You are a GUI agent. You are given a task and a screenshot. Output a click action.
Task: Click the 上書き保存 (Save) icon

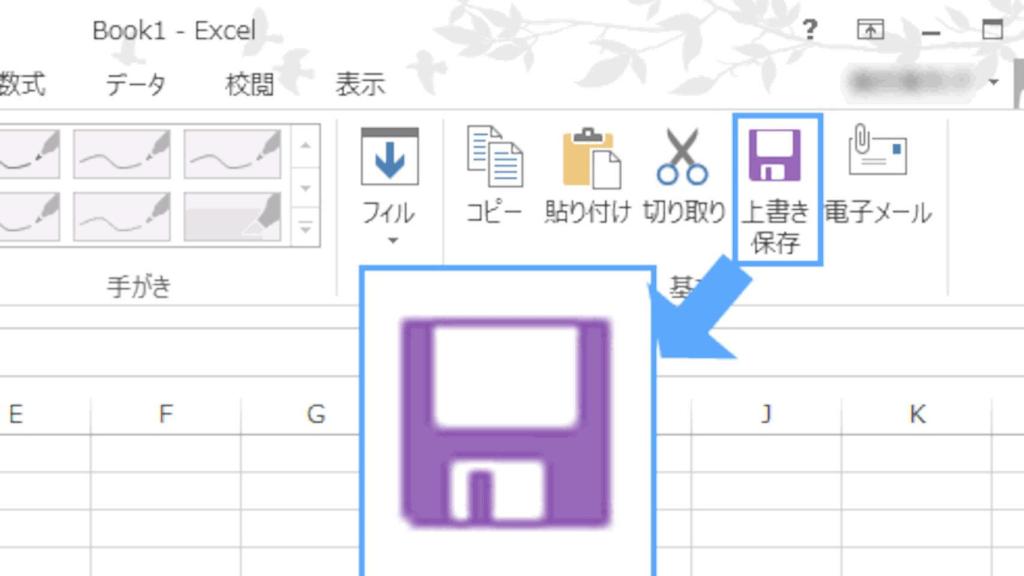point(778,155)
